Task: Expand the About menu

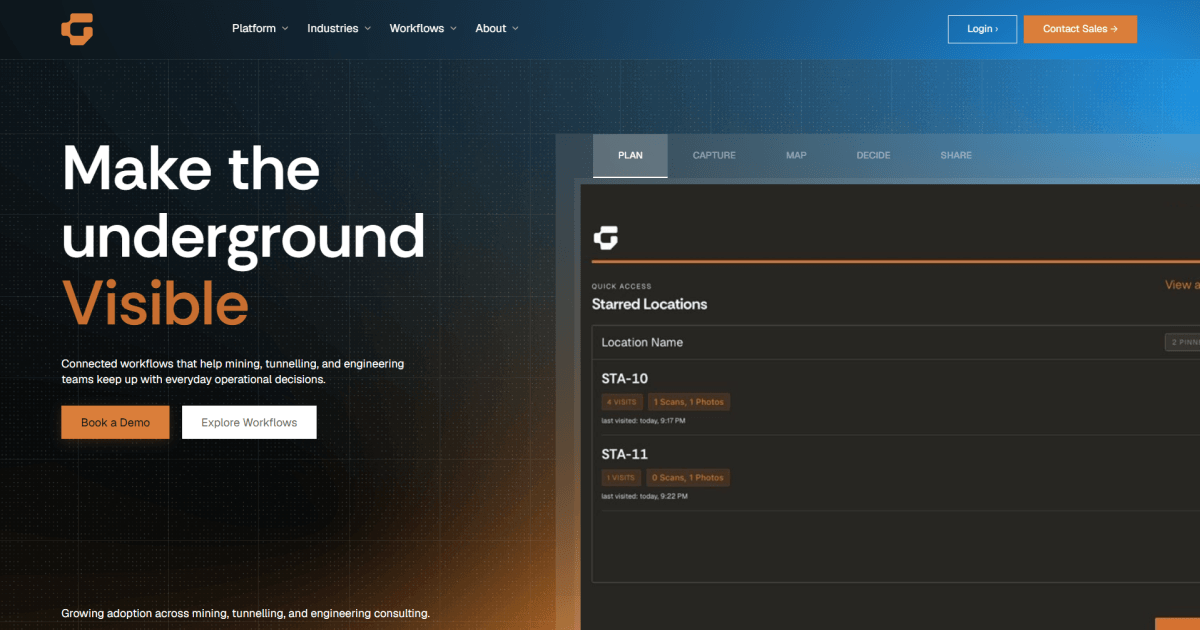Action: click(497, 28)
